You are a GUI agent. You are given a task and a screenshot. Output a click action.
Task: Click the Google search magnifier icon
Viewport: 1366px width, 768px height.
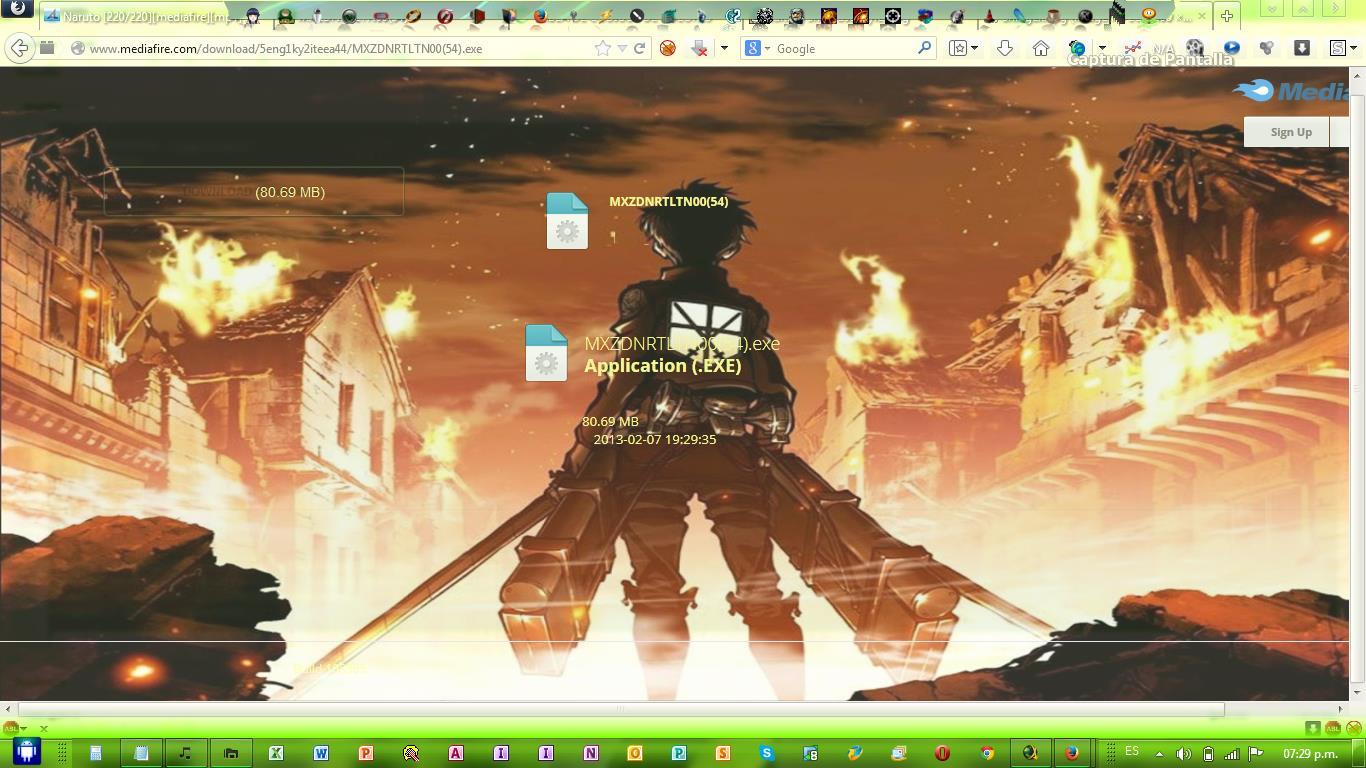924,48
